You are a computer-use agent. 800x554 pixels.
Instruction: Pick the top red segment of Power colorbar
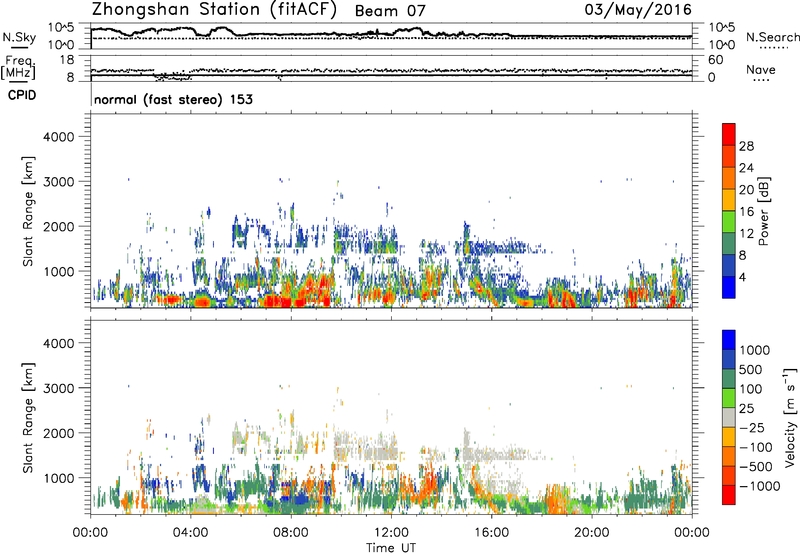click(729, 134)
